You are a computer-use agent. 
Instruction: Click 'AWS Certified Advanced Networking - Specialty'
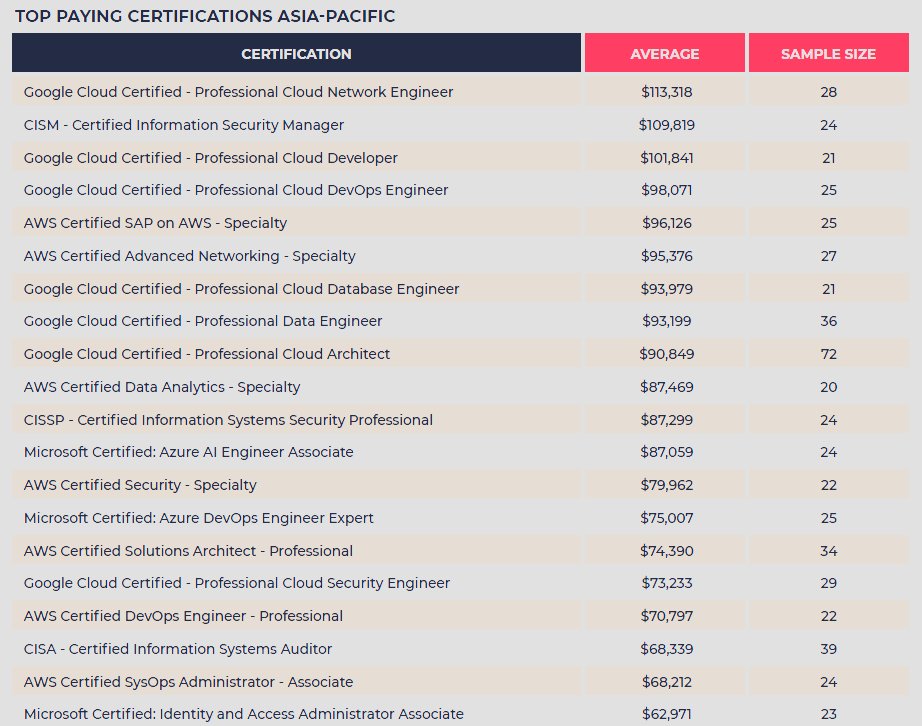coord(189,256)
